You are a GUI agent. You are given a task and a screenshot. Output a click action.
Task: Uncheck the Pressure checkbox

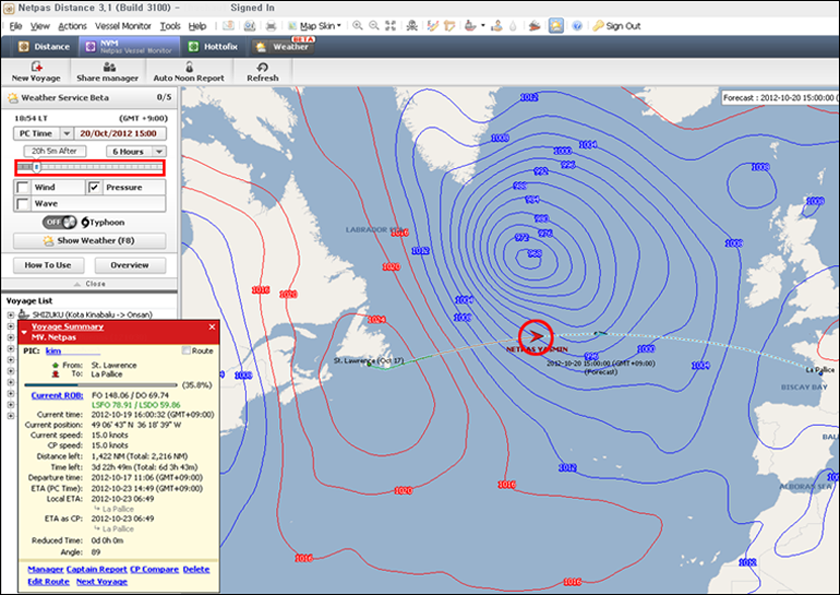click(94, 187)
